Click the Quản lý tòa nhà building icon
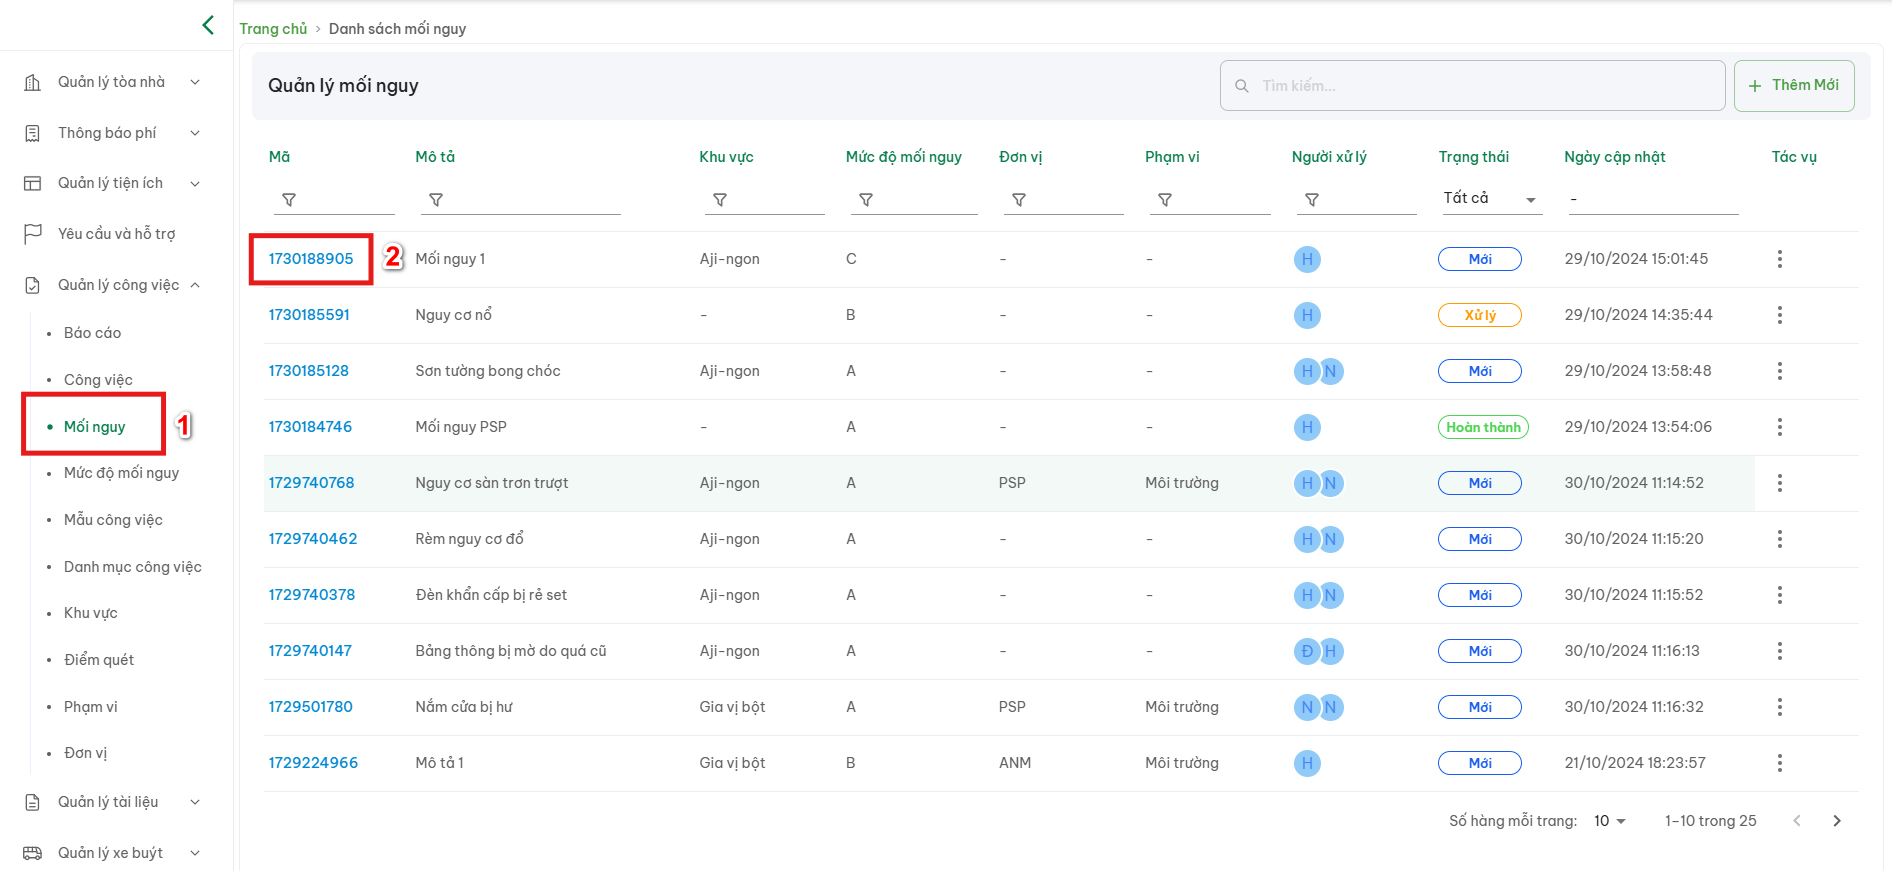 33,82
